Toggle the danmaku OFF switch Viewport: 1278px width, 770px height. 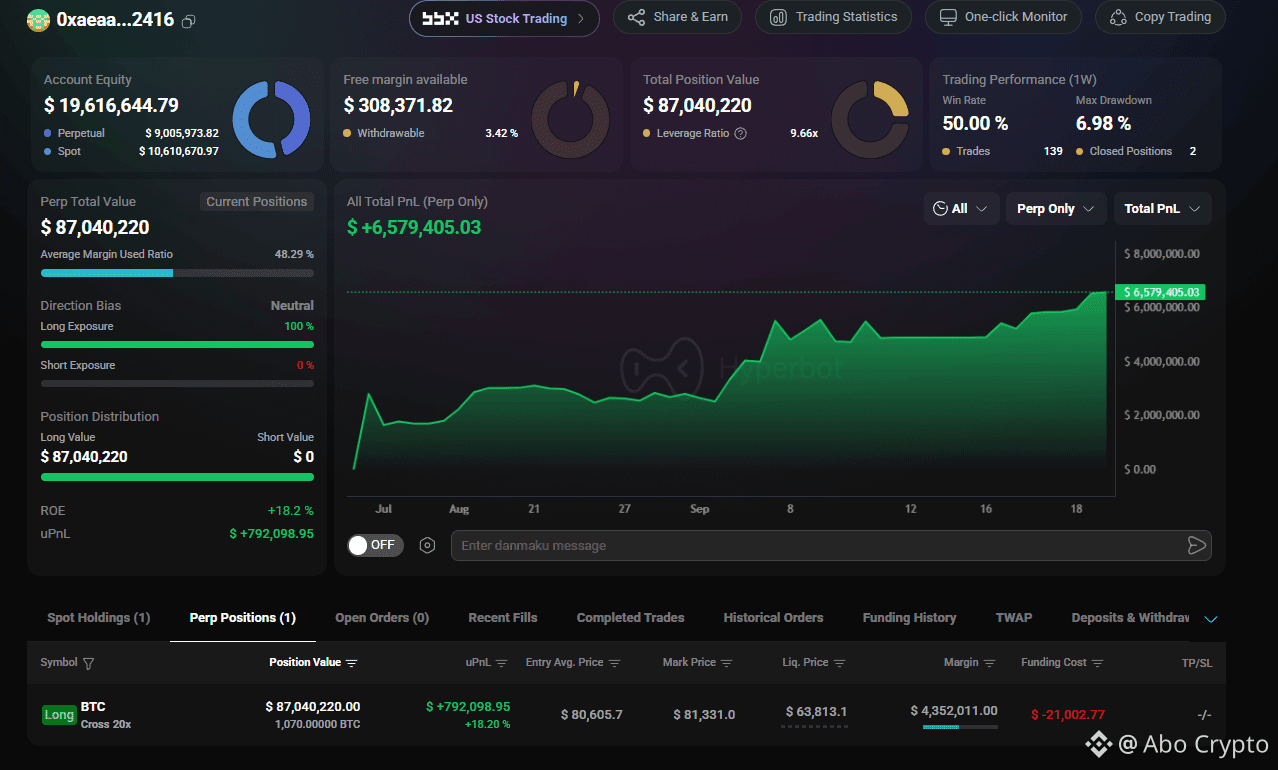pyautogui.click(x=375, y=545)
